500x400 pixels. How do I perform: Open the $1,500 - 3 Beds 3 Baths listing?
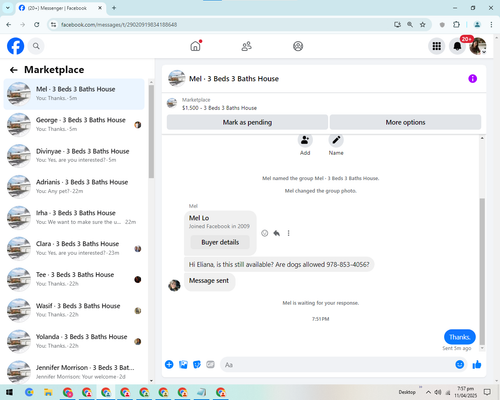coord(219,108)
